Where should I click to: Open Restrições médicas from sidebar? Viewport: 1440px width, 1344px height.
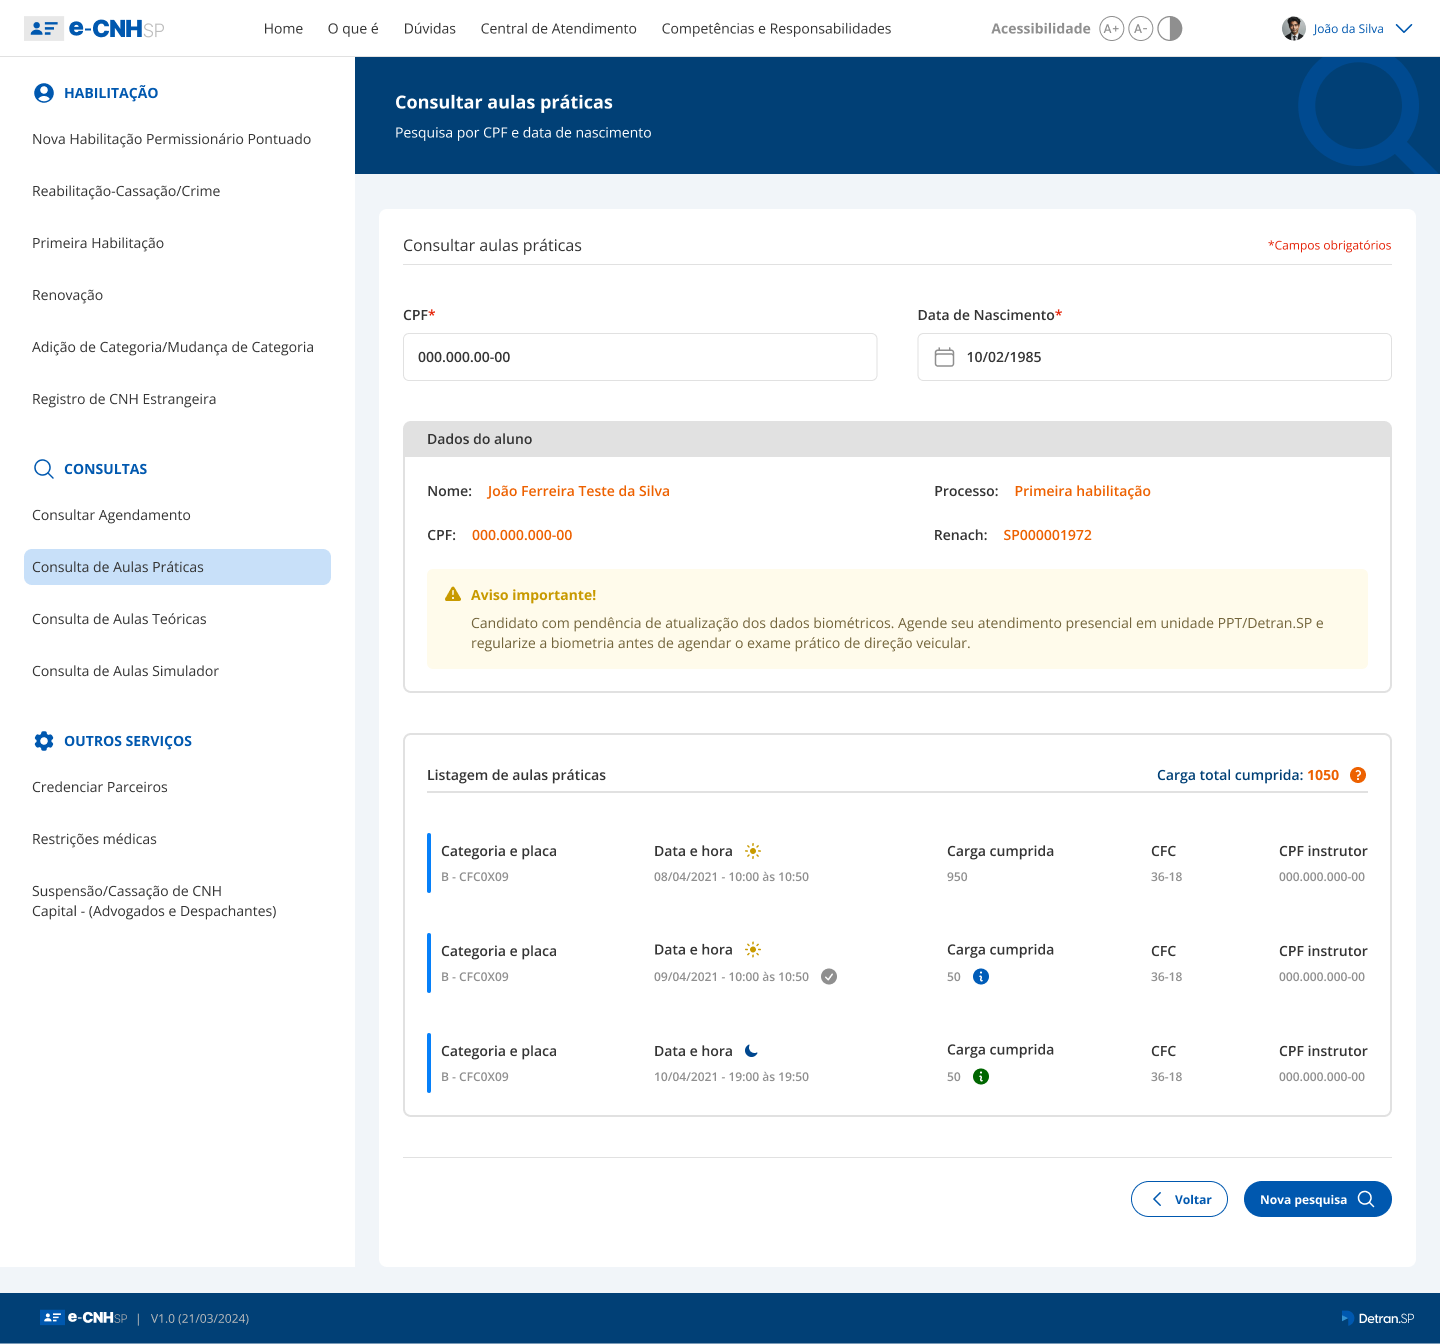[x=94, y=839]
